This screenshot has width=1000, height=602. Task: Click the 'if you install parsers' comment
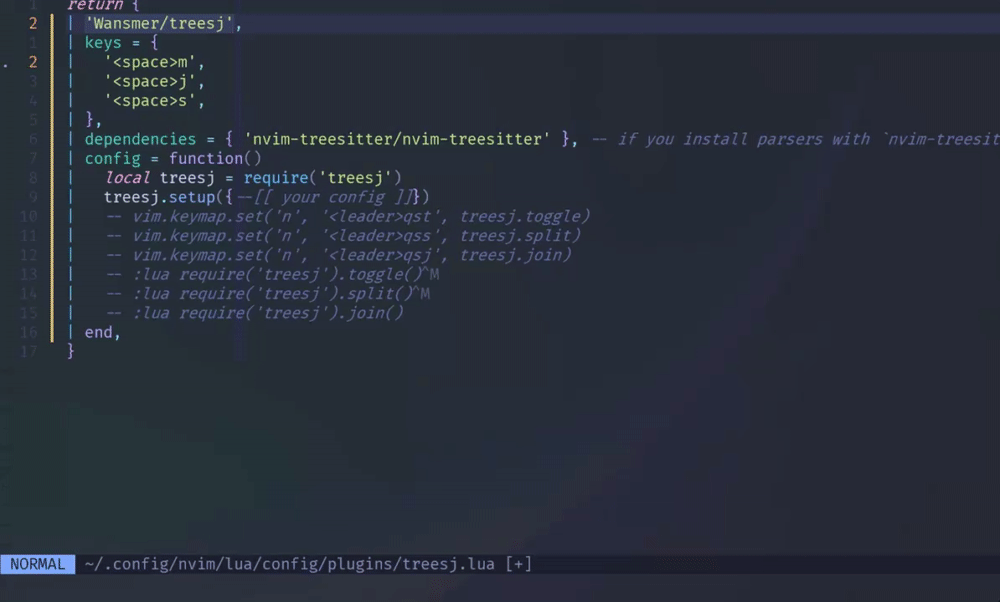click(x=795, y=139)
